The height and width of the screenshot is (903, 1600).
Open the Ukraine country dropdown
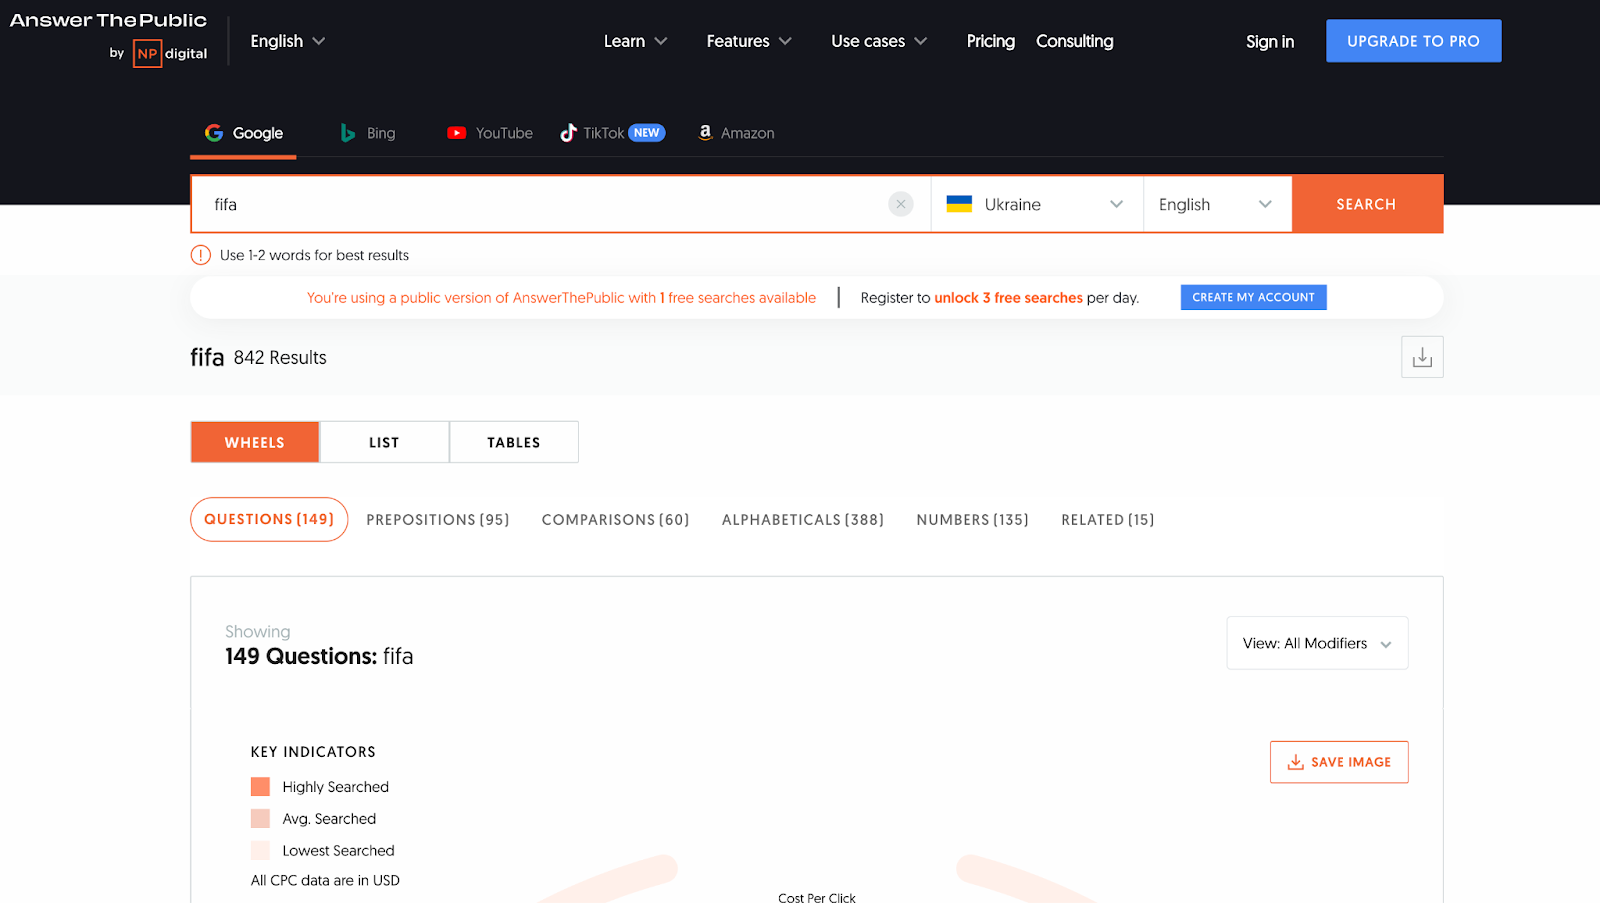tap(1037, 204)
